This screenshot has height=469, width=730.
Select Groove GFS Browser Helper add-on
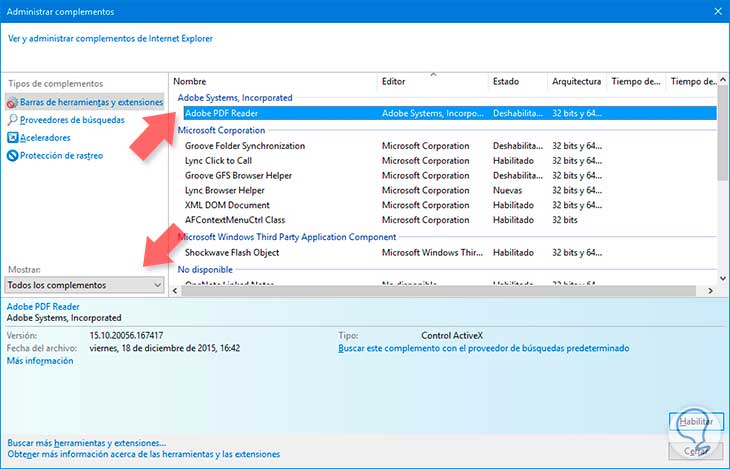[x=238, y=176]
